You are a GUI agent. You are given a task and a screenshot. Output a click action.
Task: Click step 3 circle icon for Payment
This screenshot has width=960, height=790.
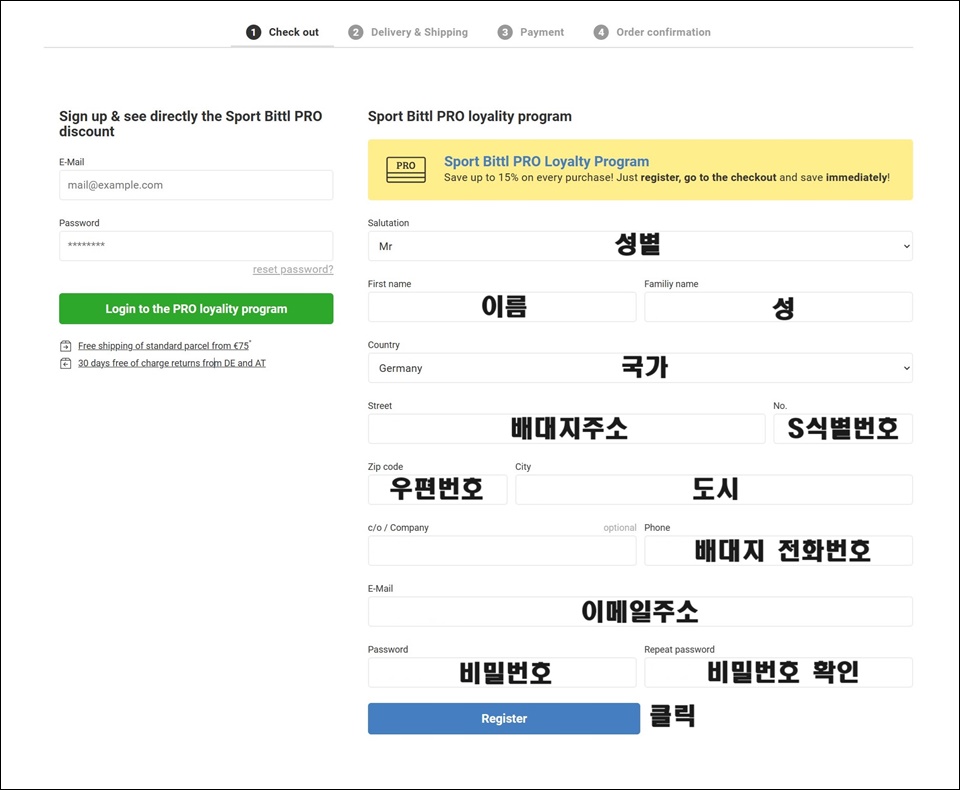click(x=505, y=32)
